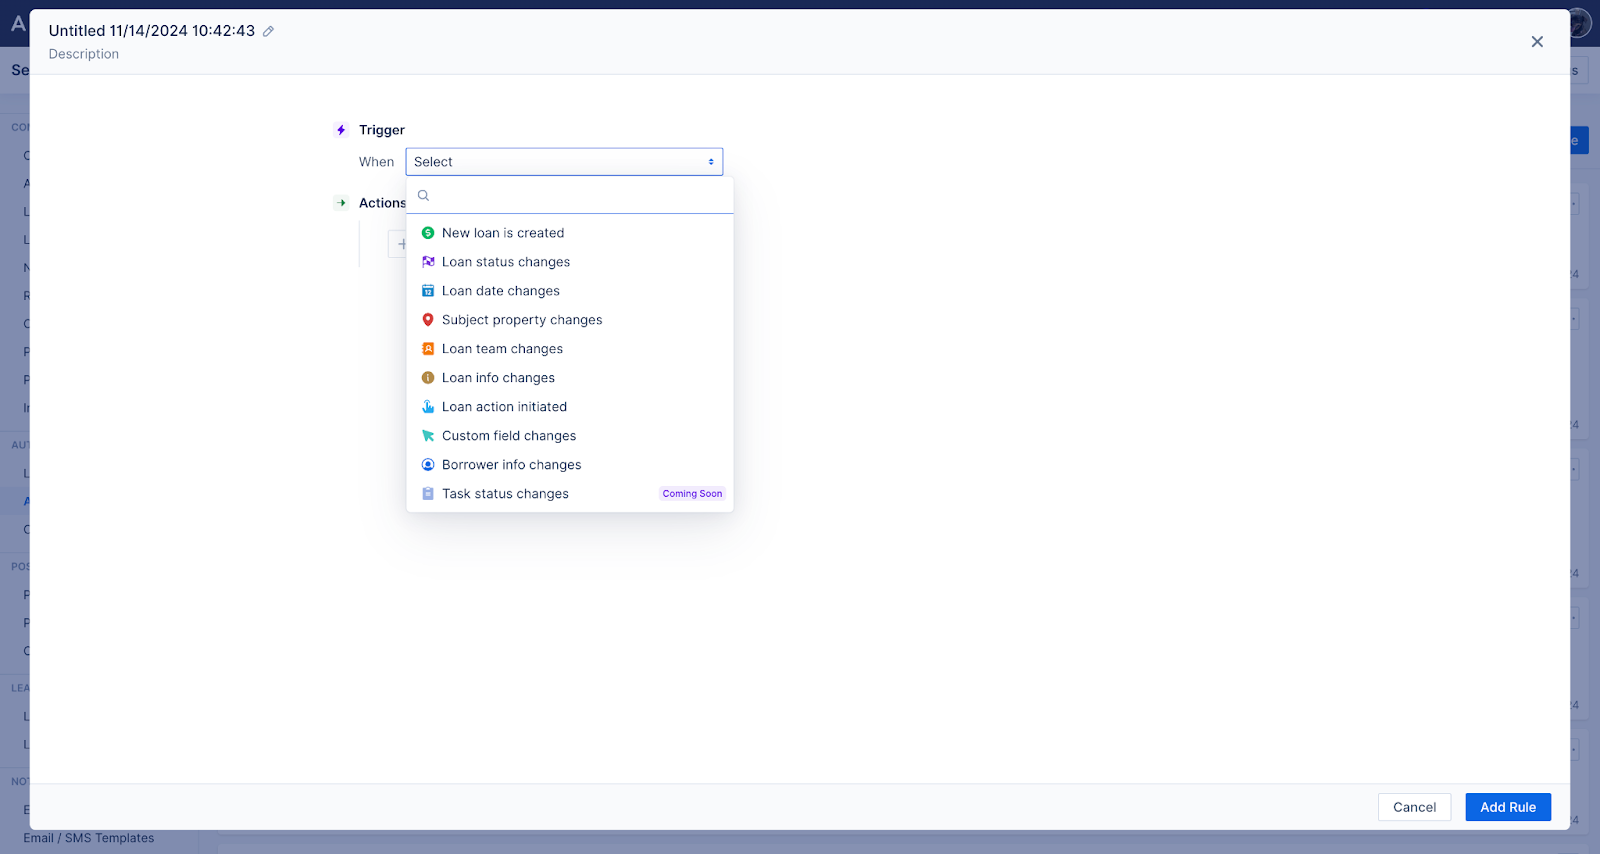Click the lightning bolt Trigger icon

point(341,130)
